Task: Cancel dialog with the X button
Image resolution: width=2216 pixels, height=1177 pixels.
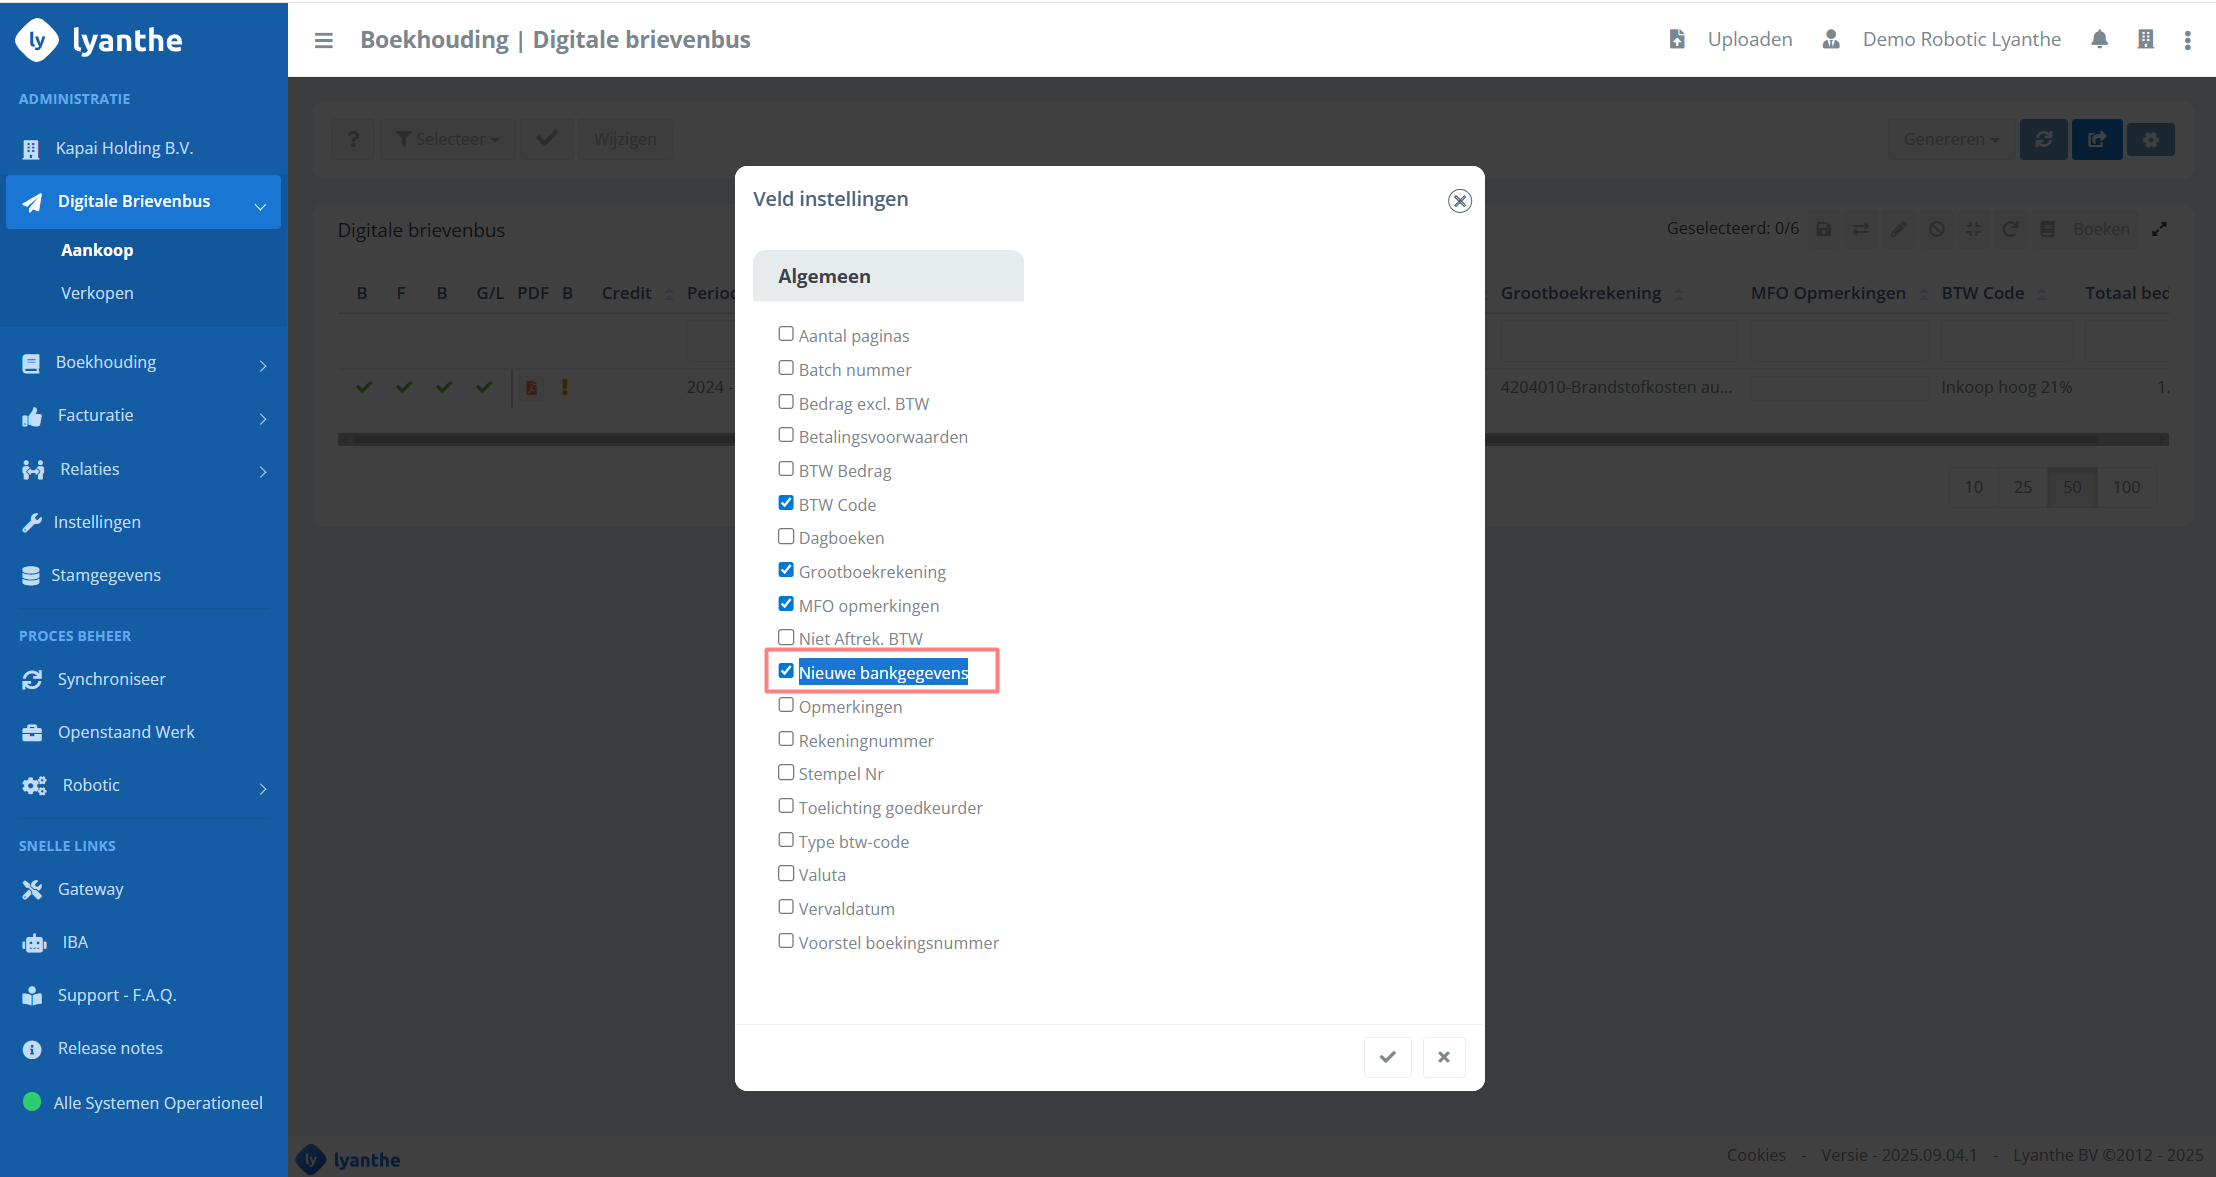Action: (1443, 1057)
